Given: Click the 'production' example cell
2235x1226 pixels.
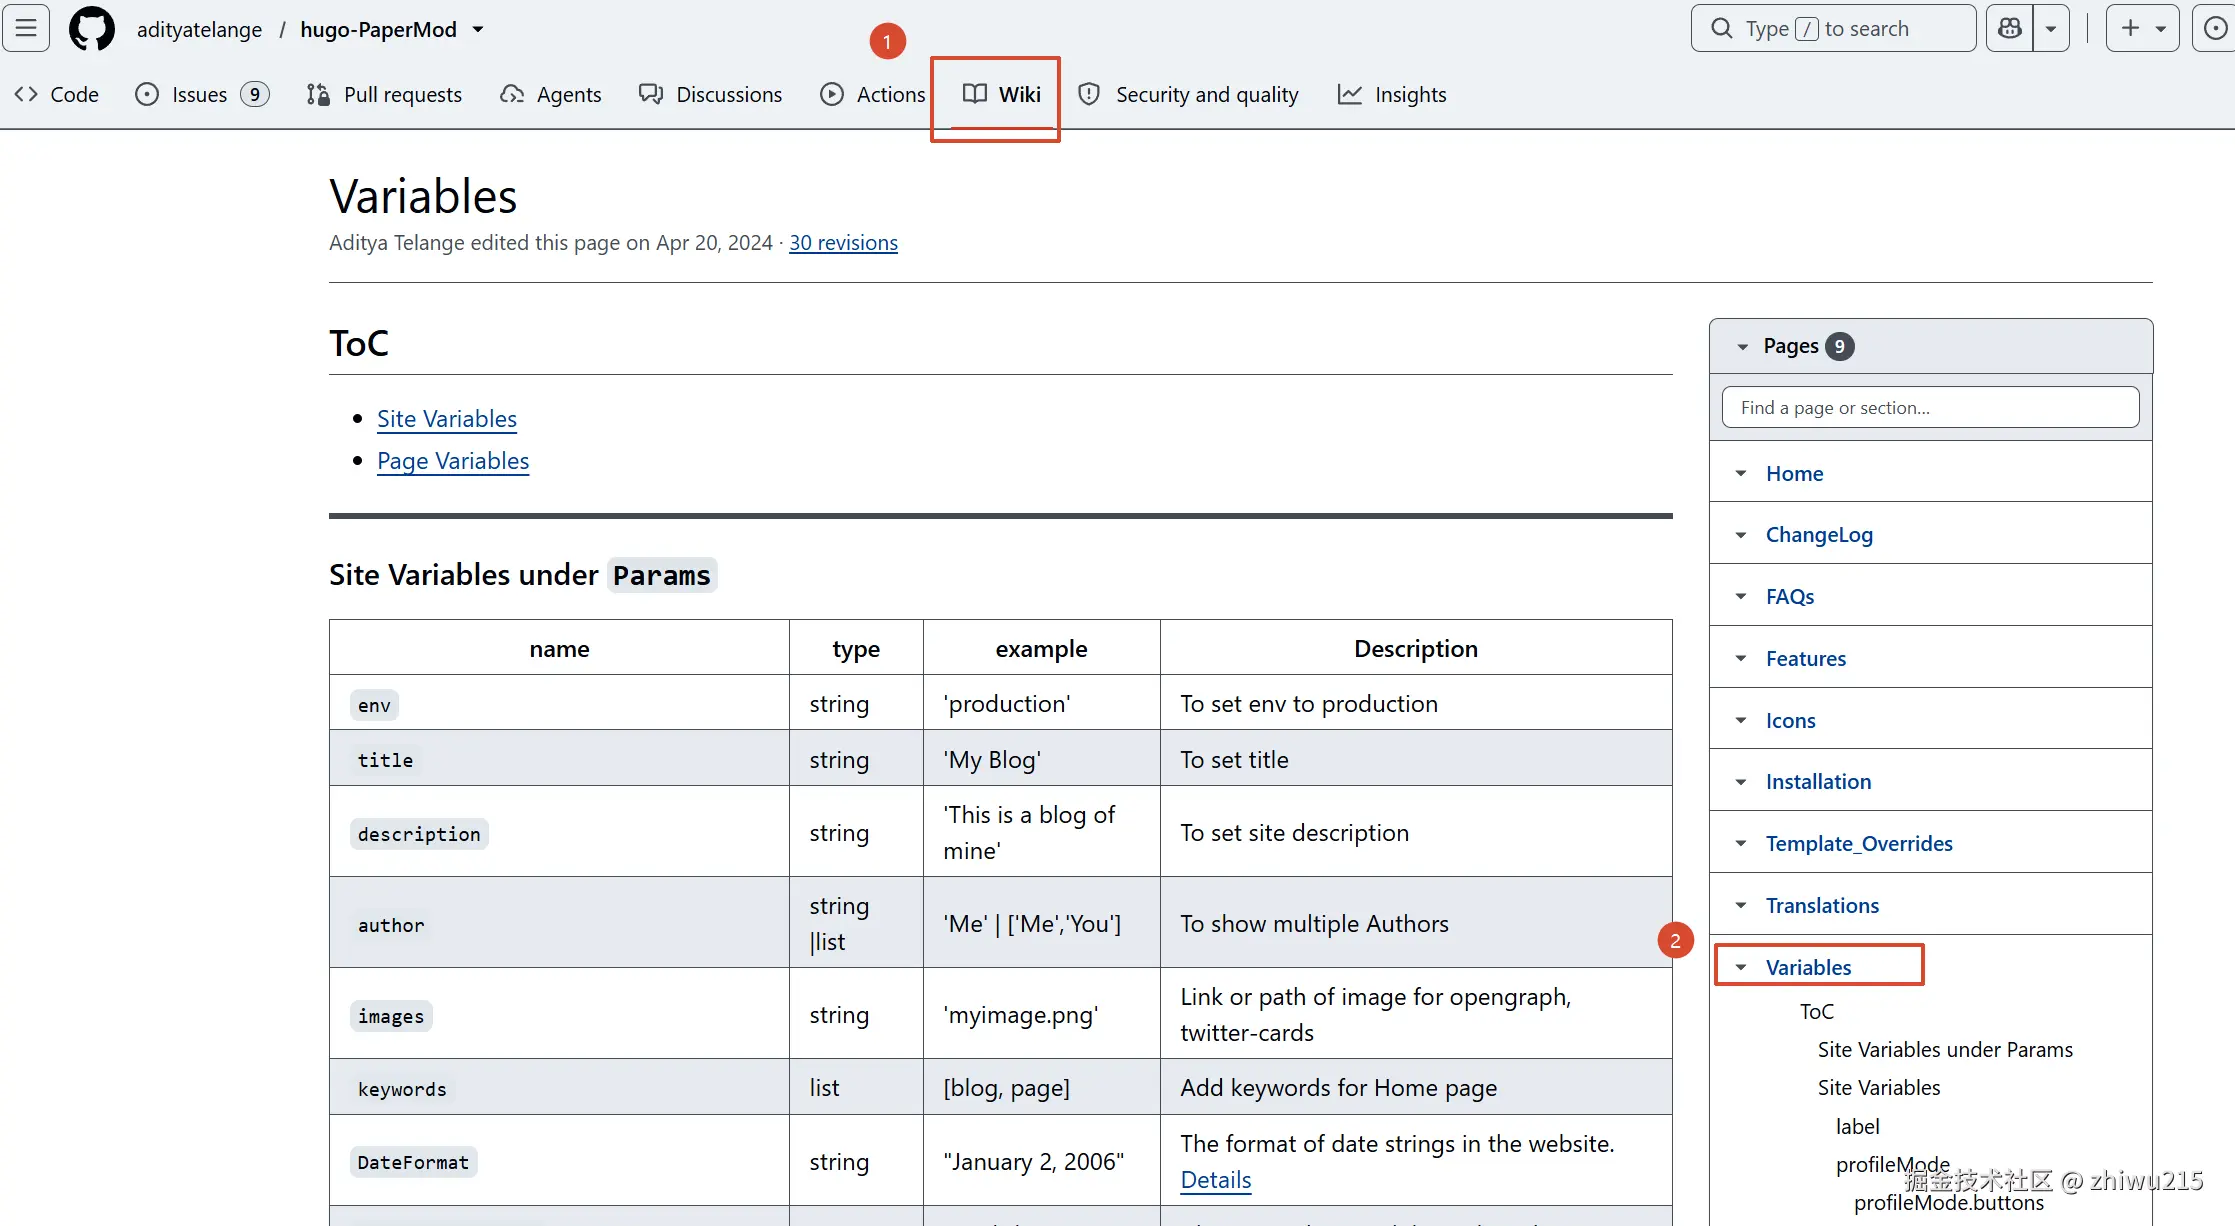Looking at the screenshot, I should (x=1041, y=703).
